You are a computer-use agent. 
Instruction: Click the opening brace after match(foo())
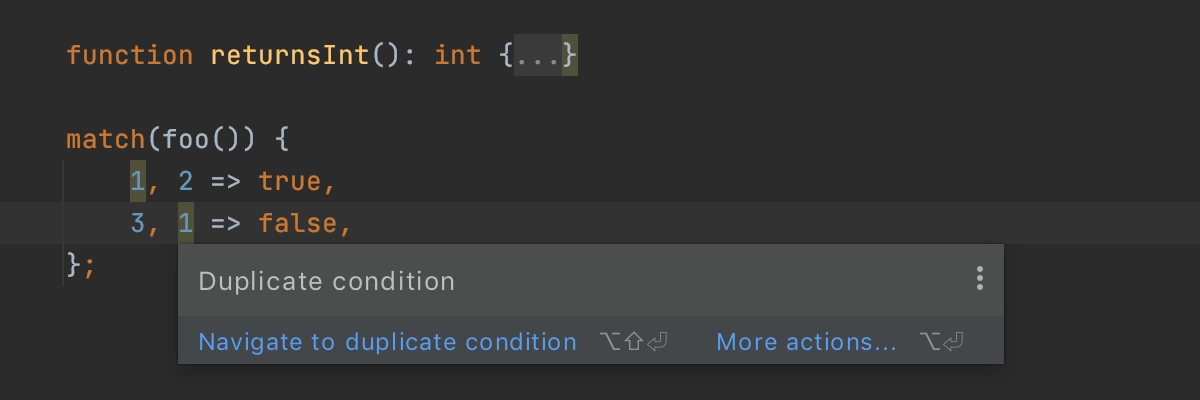pyautogui.click(x=282, y=139)
